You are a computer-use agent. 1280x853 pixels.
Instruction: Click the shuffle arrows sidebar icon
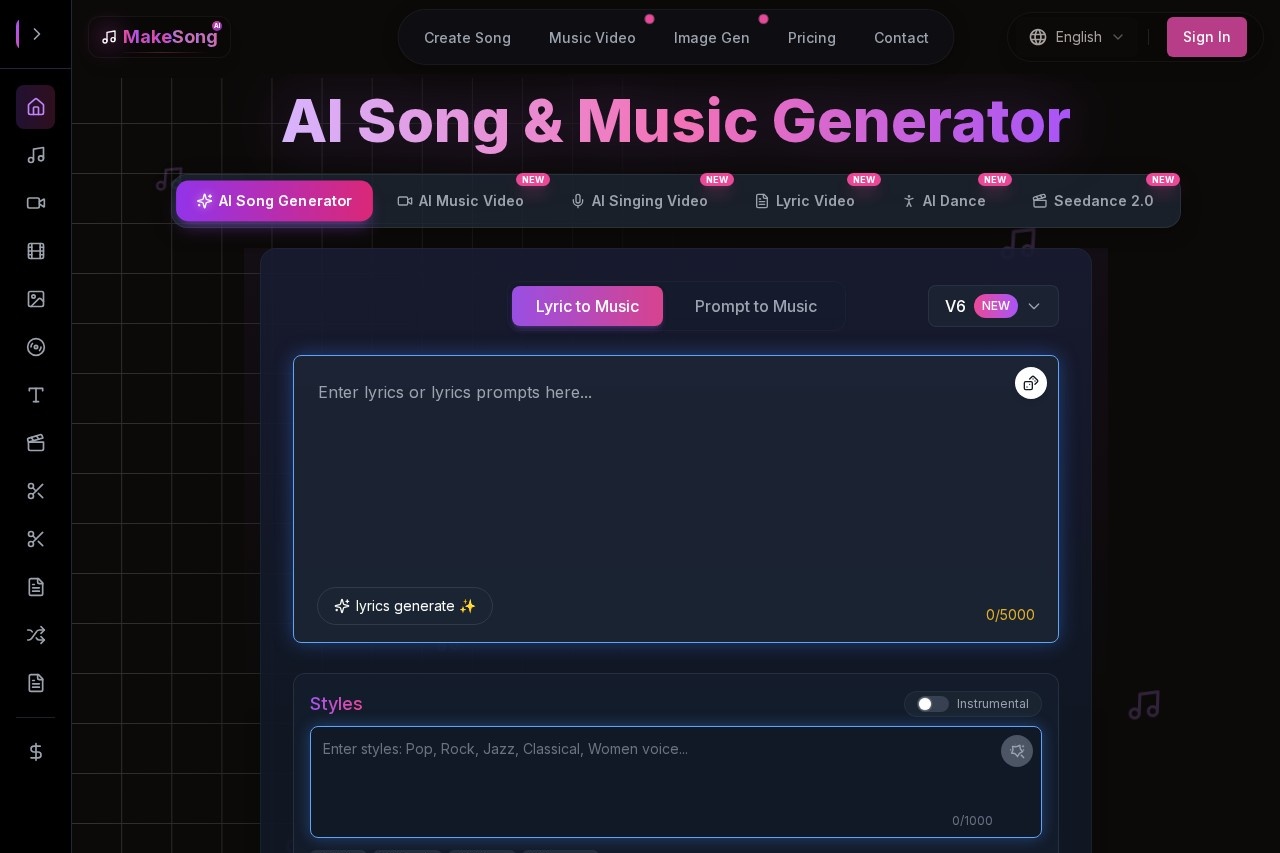[x=36, y=635]
